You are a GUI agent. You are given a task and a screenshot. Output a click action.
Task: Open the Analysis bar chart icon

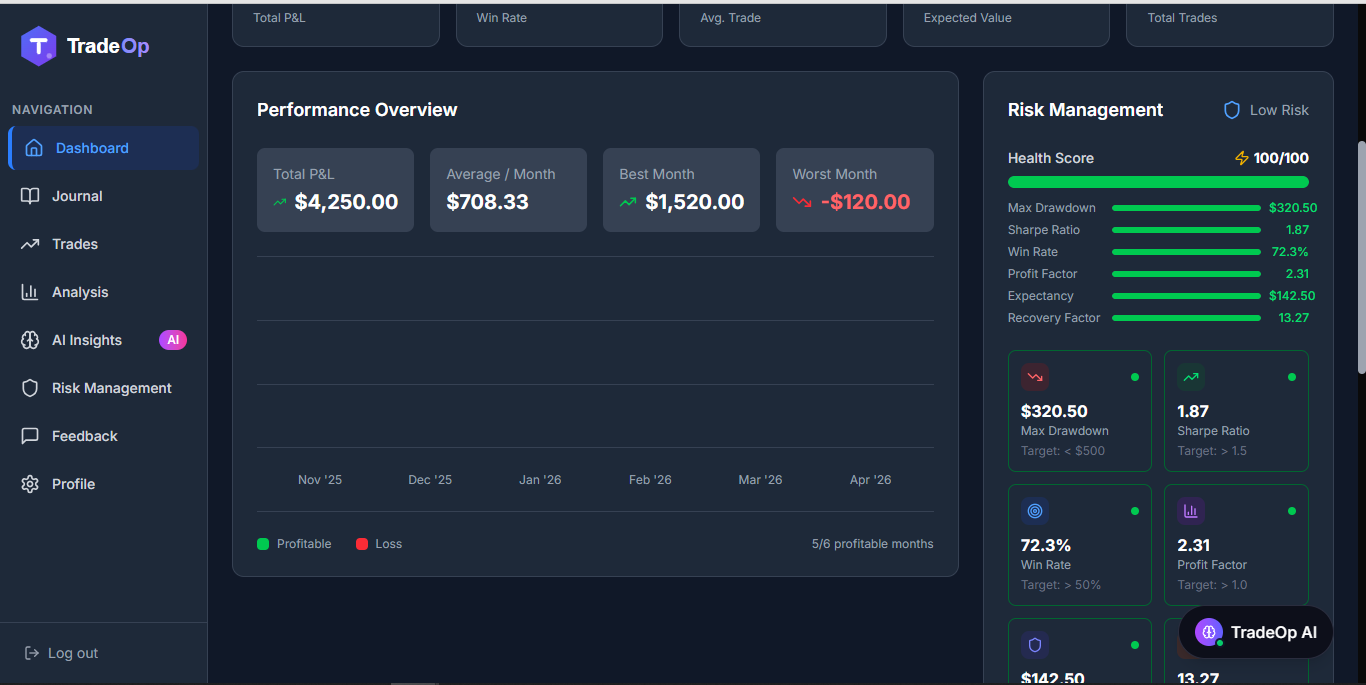[31, 292]
